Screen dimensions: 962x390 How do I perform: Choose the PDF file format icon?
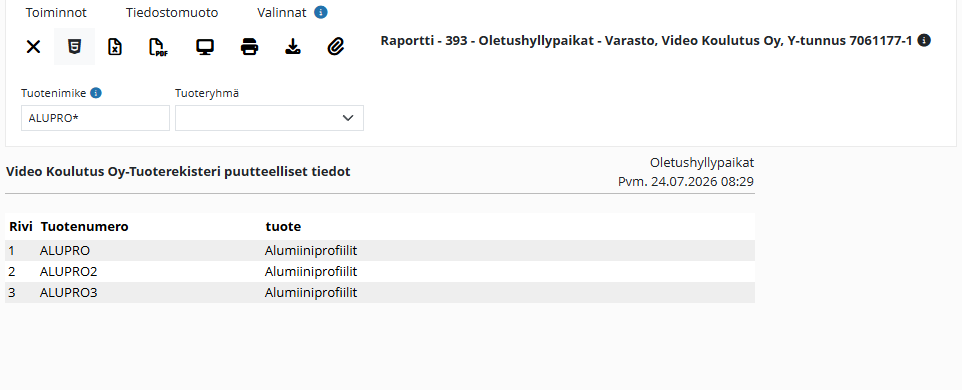click(158, 47)
